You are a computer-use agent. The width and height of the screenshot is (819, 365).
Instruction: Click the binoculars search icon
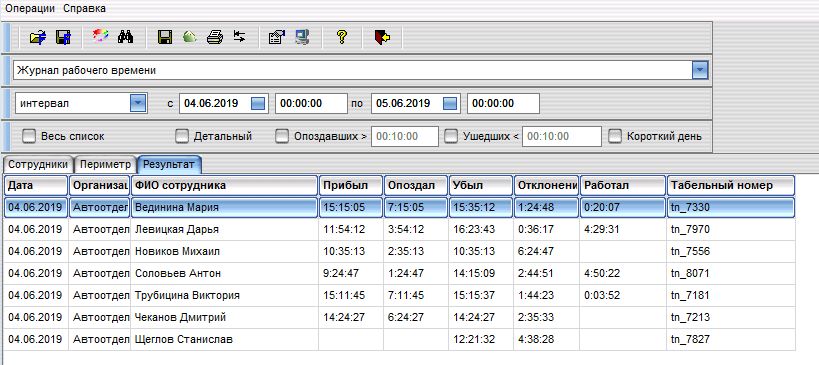click(x=125, y=37)
